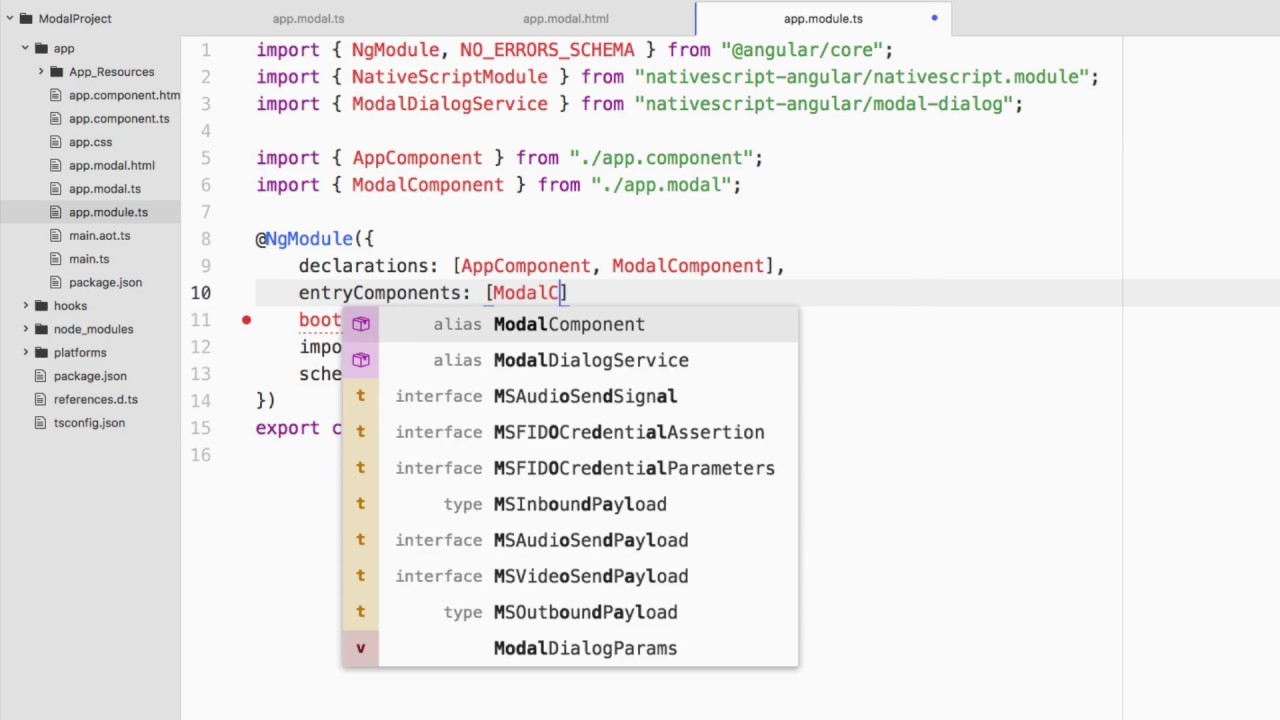Select the app.module.ts tab label
This screenshot has width=1280, height=720.
[823, 18]
